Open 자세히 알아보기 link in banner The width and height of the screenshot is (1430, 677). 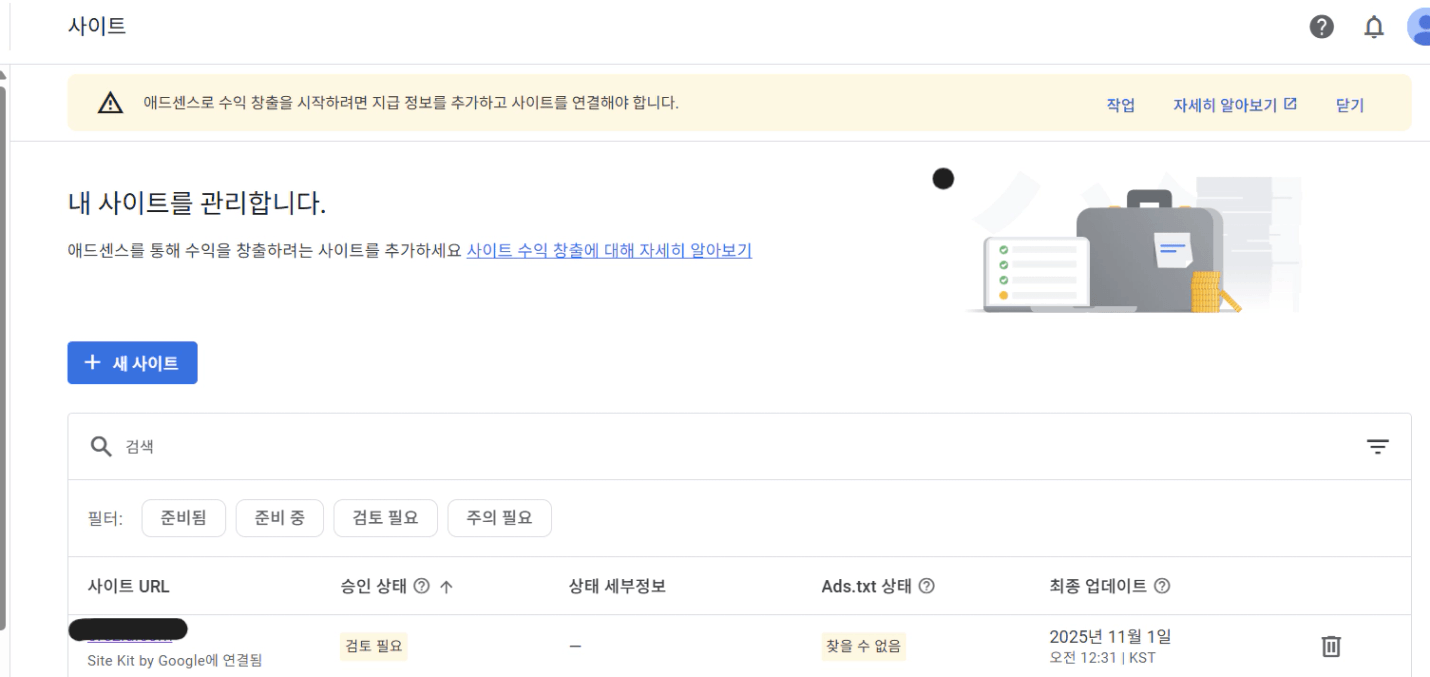[x=1235, y=104]
